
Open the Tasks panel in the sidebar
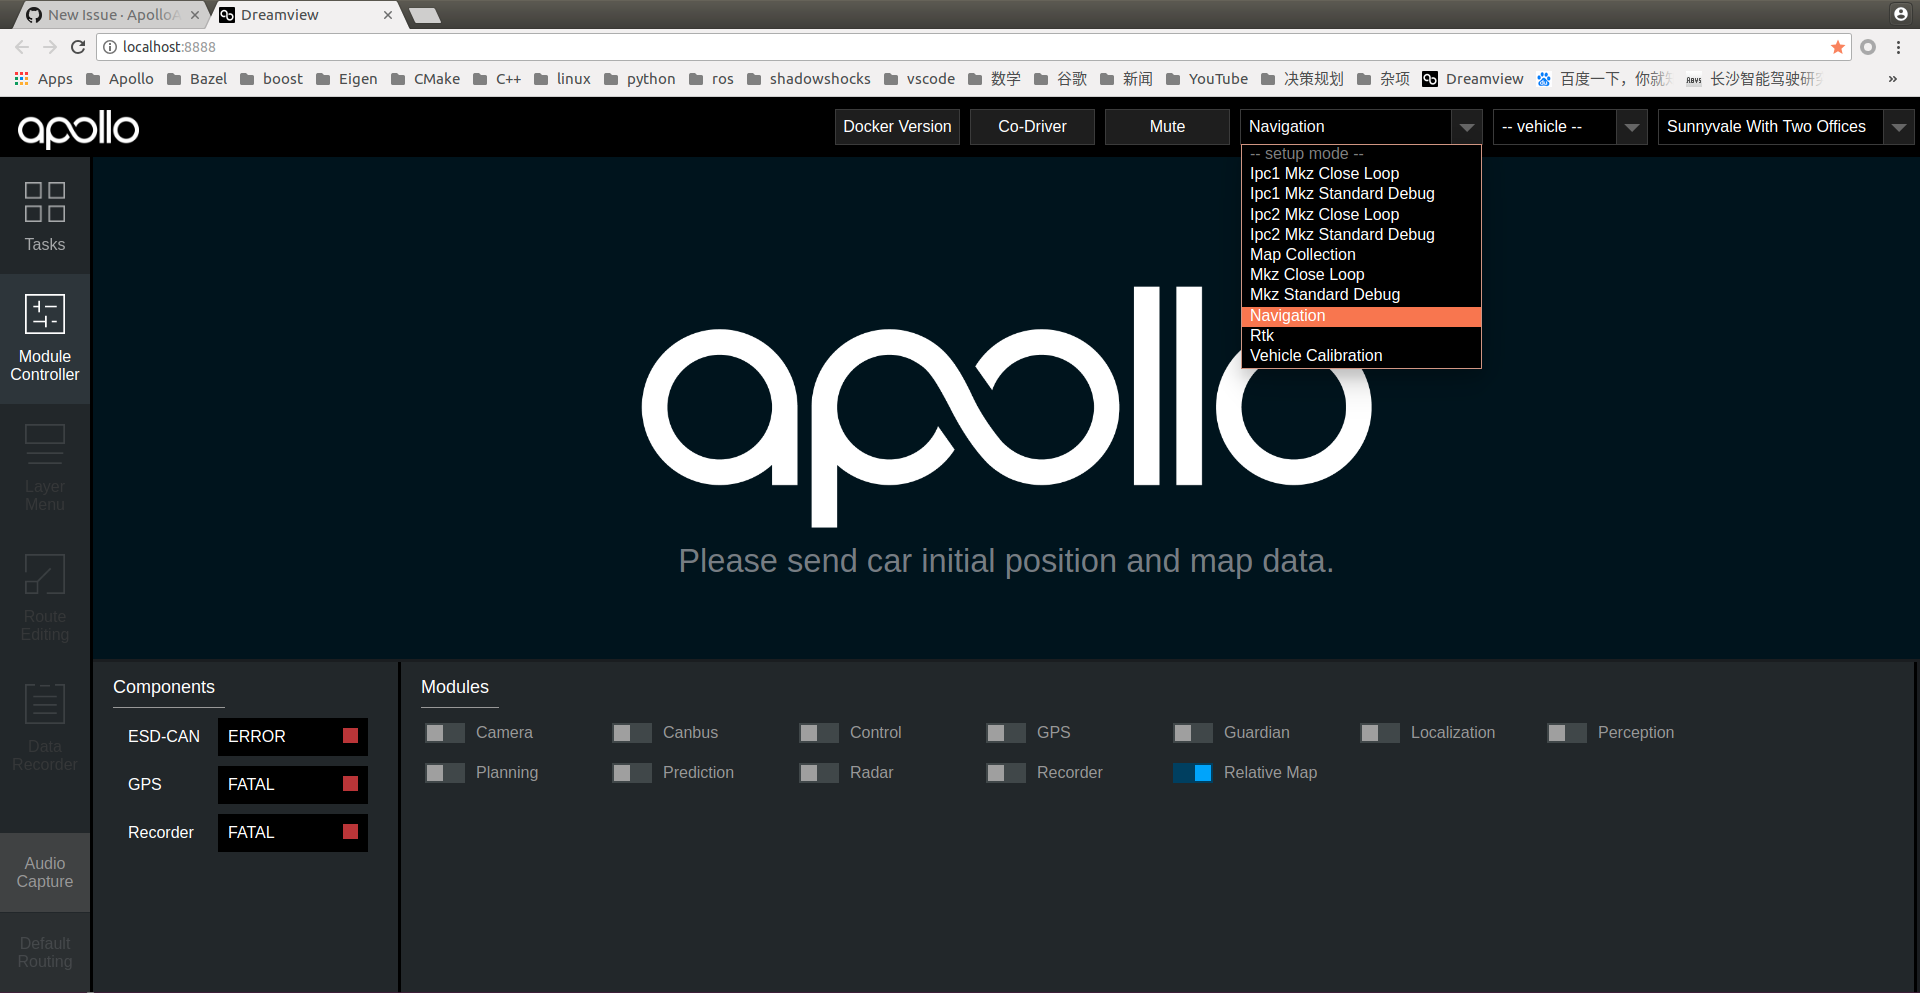(44, 215)
